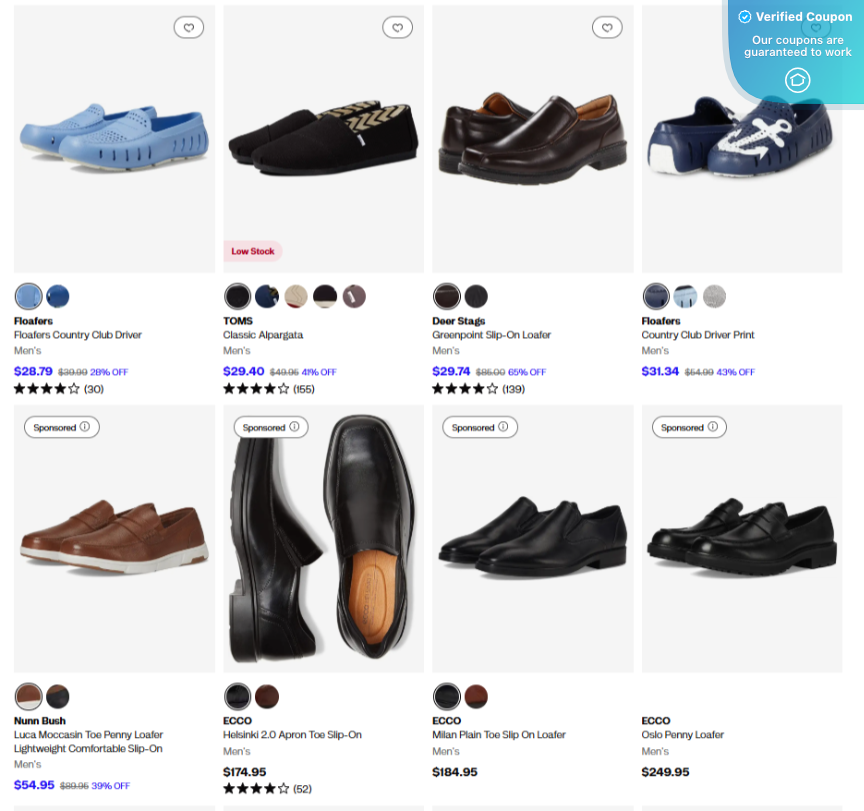Toggle the heart on Country Club Driver Print
Screen dimensions: 864x811
tap(815, 27)
